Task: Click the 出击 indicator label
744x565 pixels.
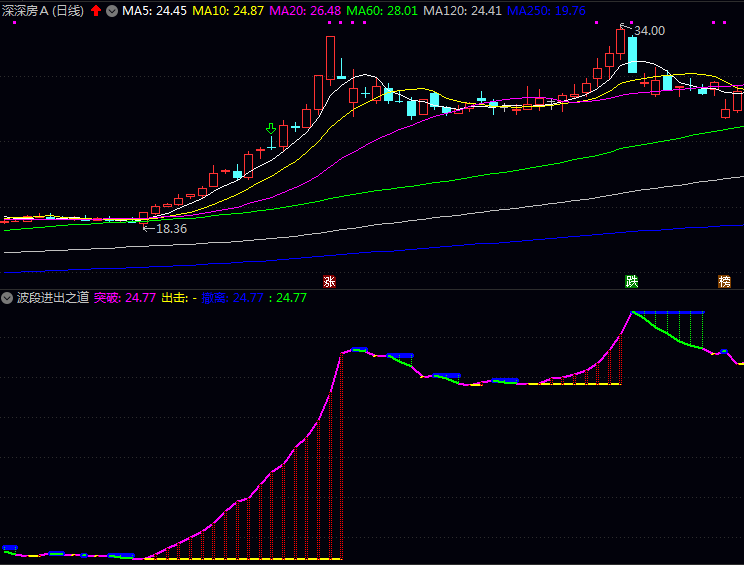Action: coord(178,297)
